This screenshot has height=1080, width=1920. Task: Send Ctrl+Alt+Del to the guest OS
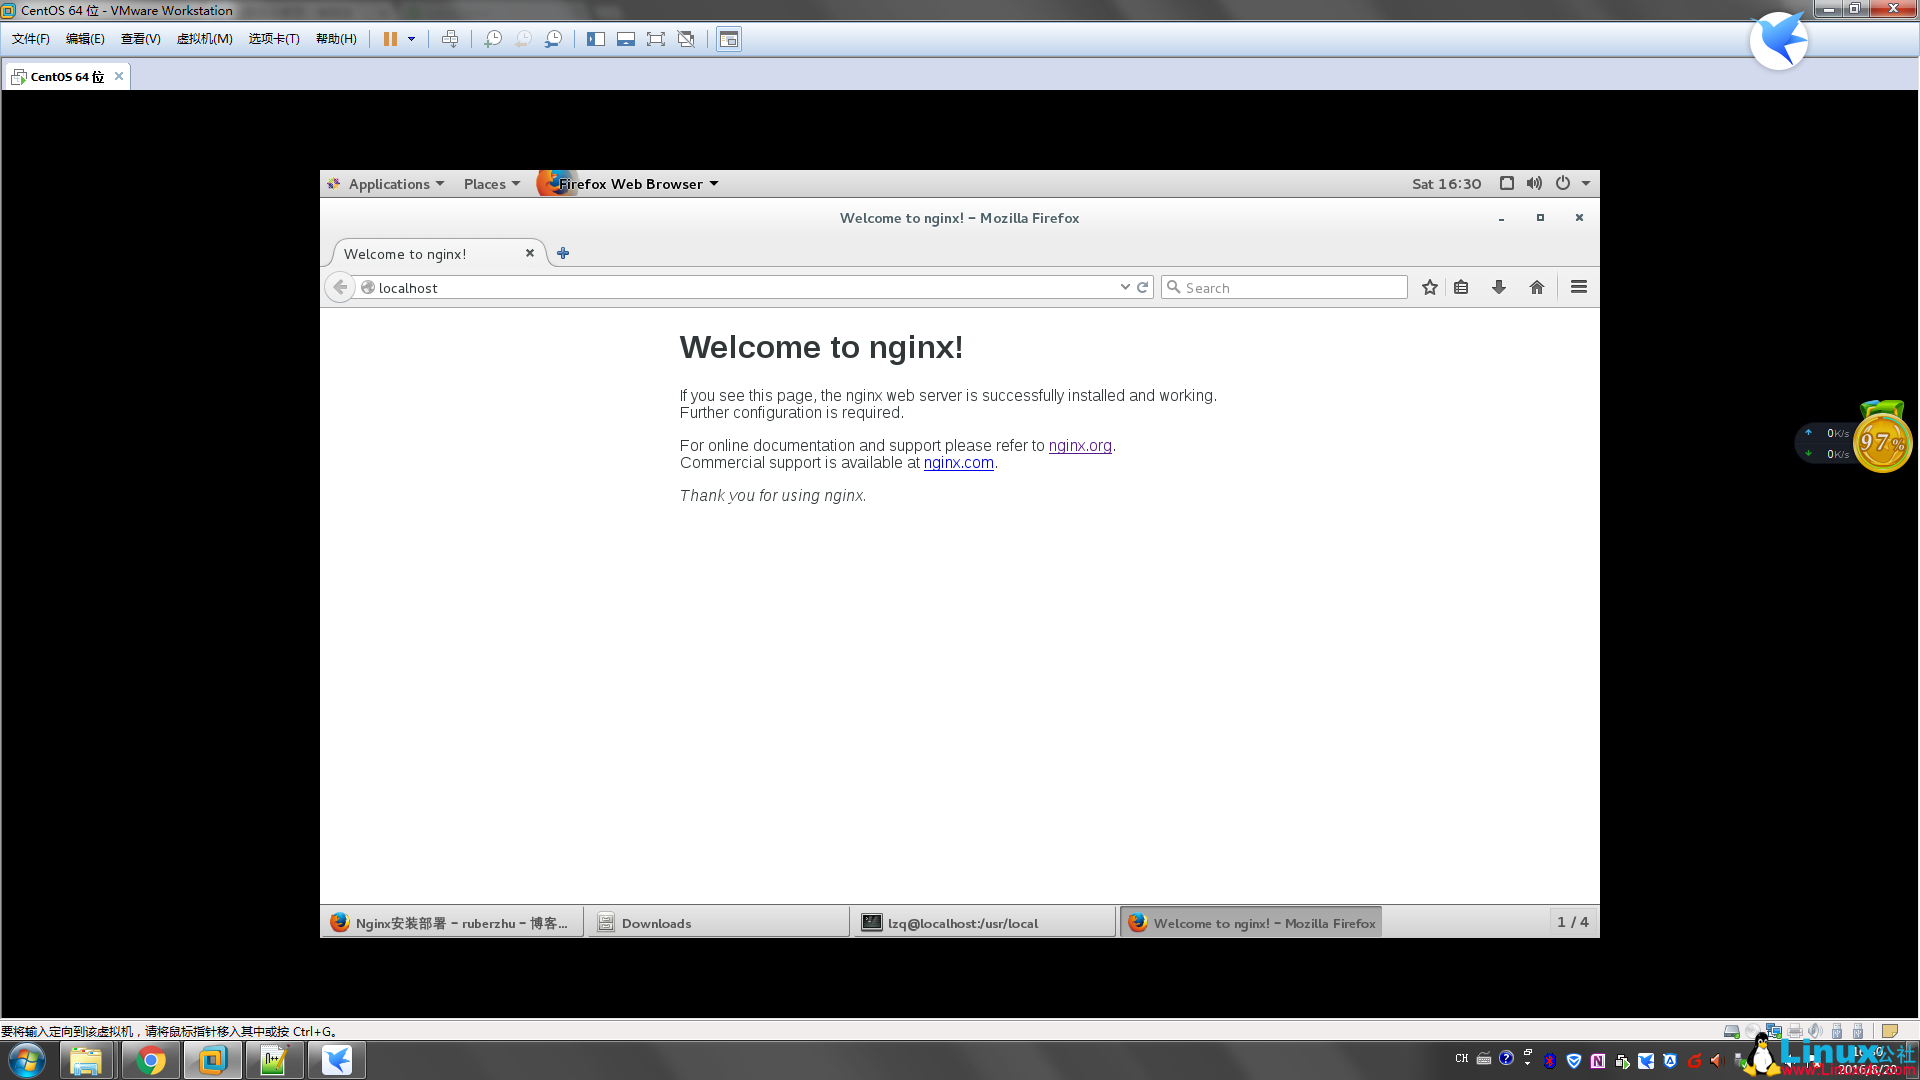click(451, 39)
